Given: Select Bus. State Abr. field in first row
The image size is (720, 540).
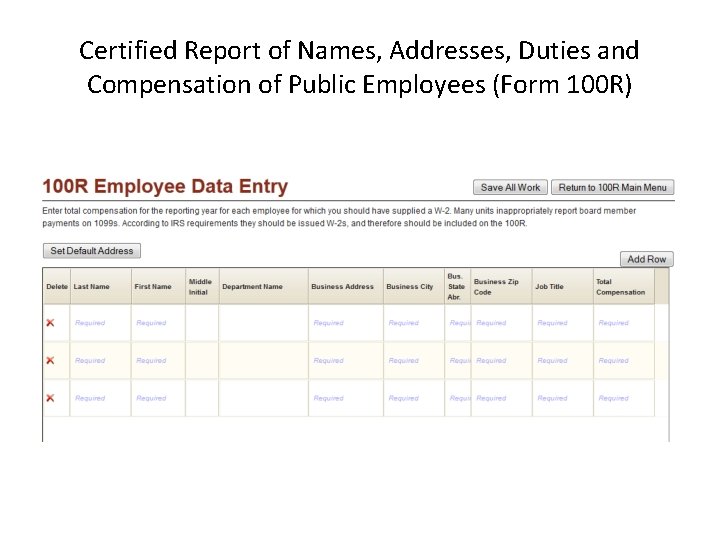Looking at the screenshot, I should [x=458, y=323].
